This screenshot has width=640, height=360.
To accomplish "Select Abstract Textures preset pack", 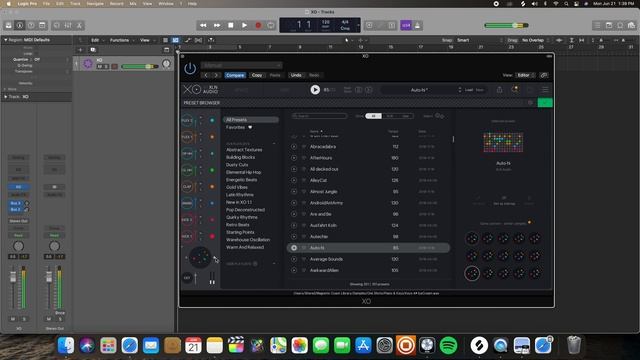I will pyautogui.click(x=244, y=150).
